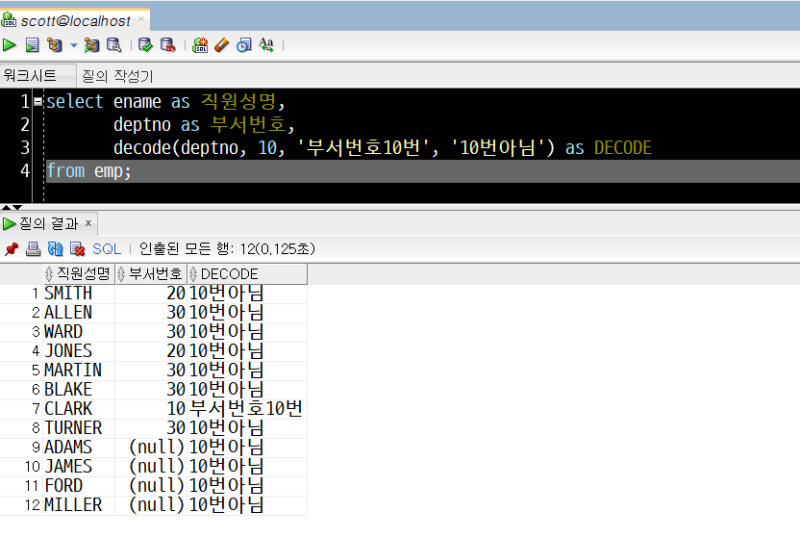This screenshot has width=800, height=538.
Task: Click the blue SQL link in results toolbar
Action: (107, 249)
